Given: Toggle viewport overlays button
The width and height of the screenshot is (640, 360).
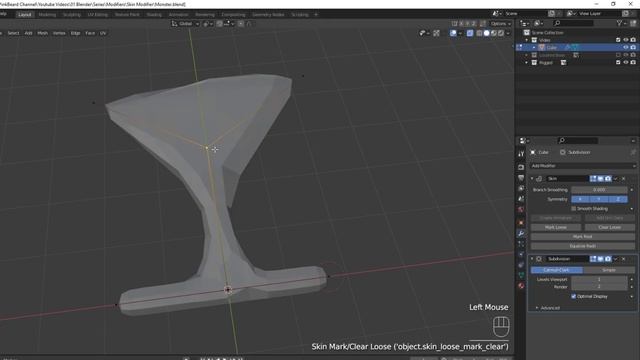Looking at the screenshot, I should (453, 33).
